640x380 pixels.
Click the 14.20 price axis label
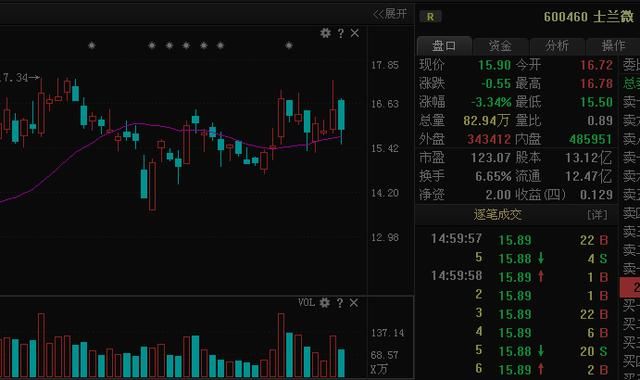(385, 193)
